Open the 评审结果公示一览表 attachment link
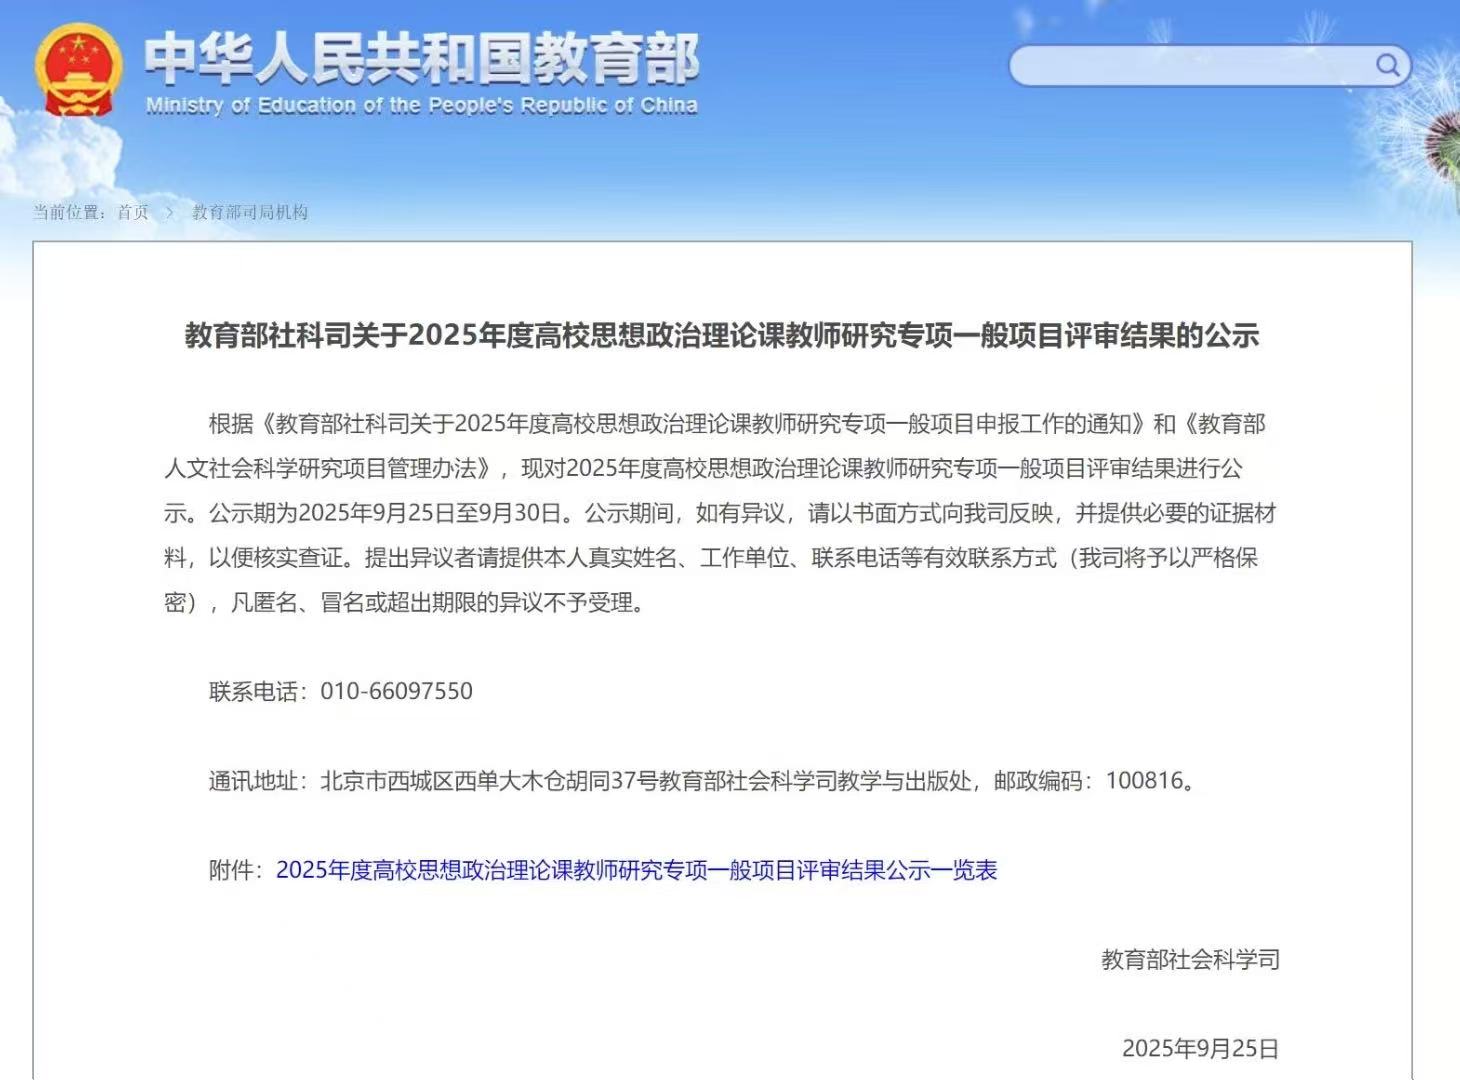 tap(636, 870)
